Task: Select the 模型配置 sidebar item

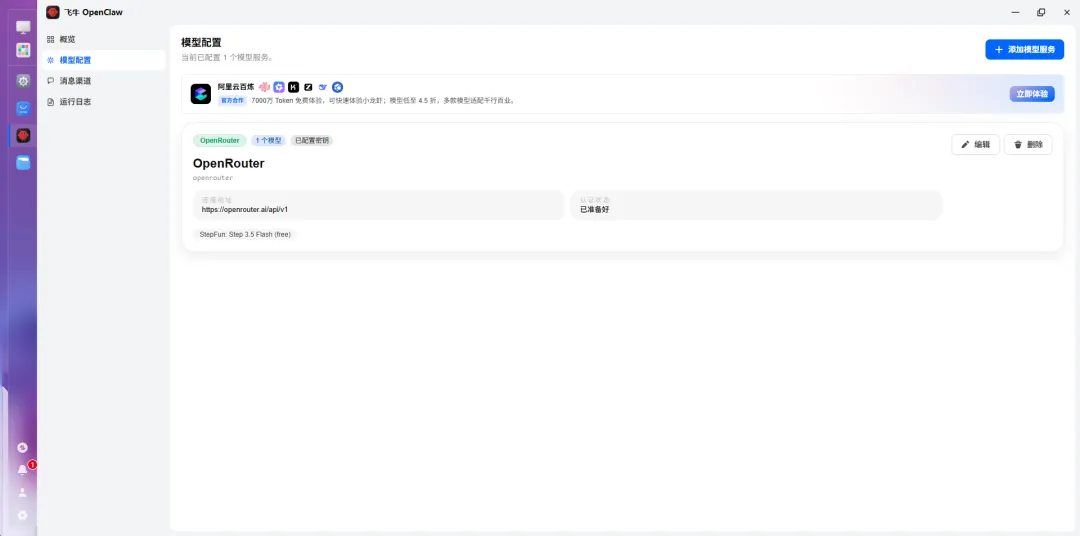Action: [x=103, y=60]
